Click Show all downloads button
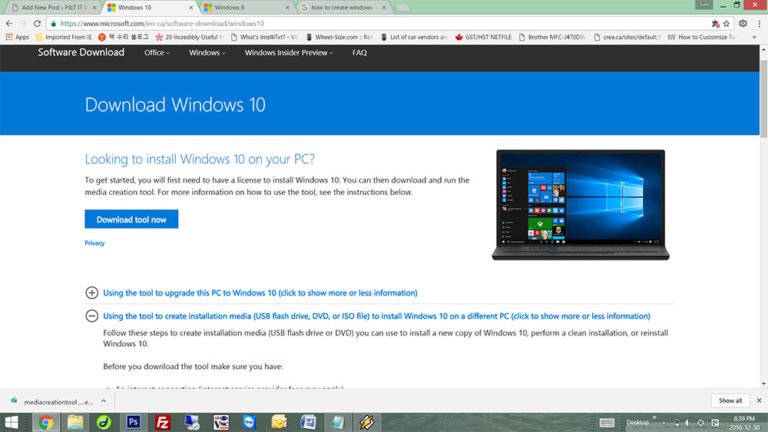The image size is (768, 432). 730,401
